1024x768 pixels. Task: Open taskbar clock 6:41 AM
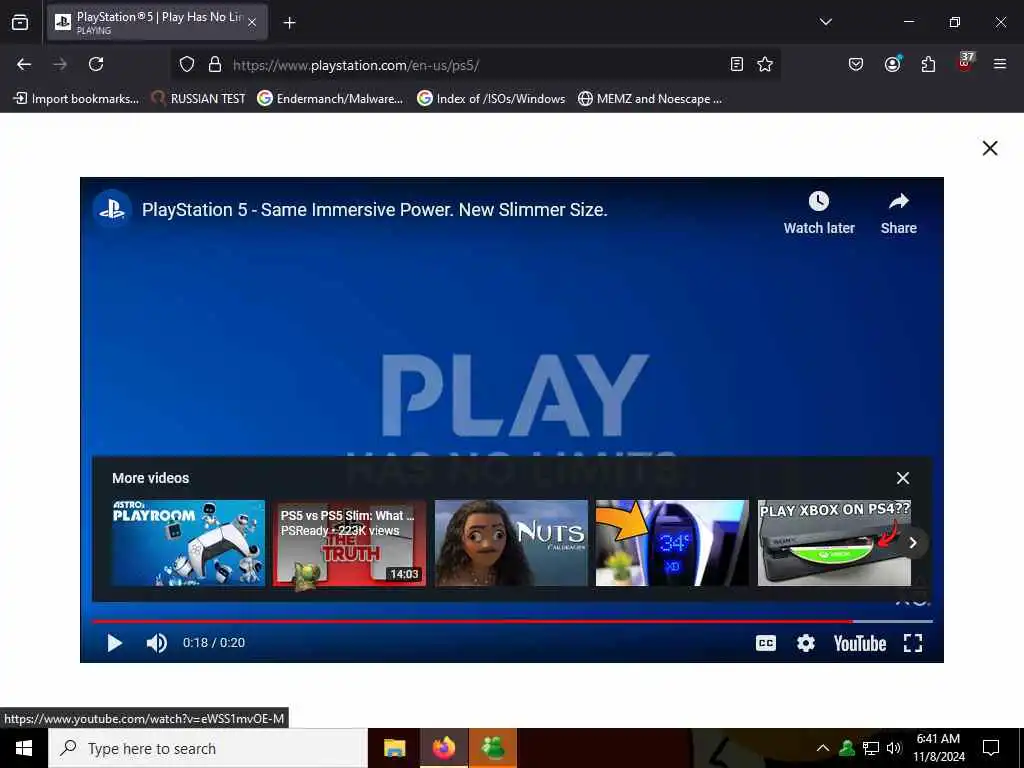[938, 748]
